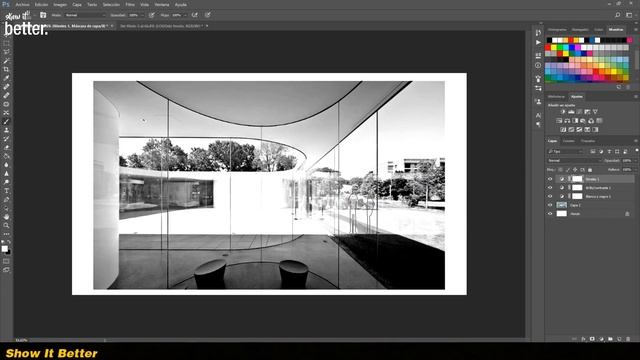The height and width of the screenshot is (360, 640).
Task: Hide the Blanco y negro 1 layer
Action: coord(550,196)
